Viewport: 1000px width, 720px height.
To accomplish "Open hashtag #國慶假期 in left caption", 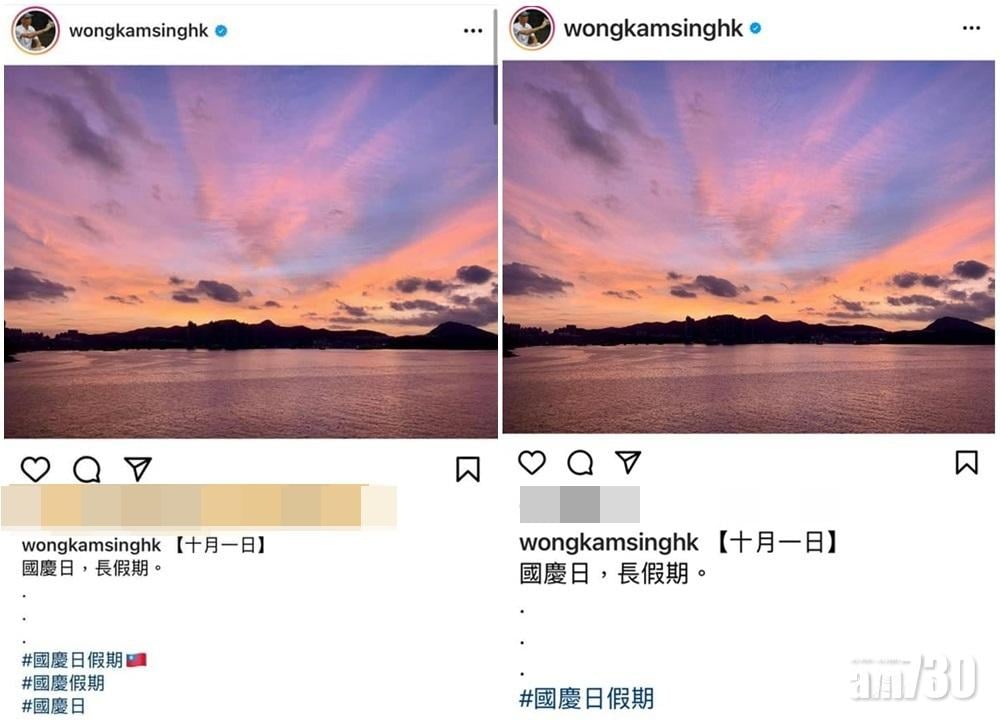I will 63,683.
